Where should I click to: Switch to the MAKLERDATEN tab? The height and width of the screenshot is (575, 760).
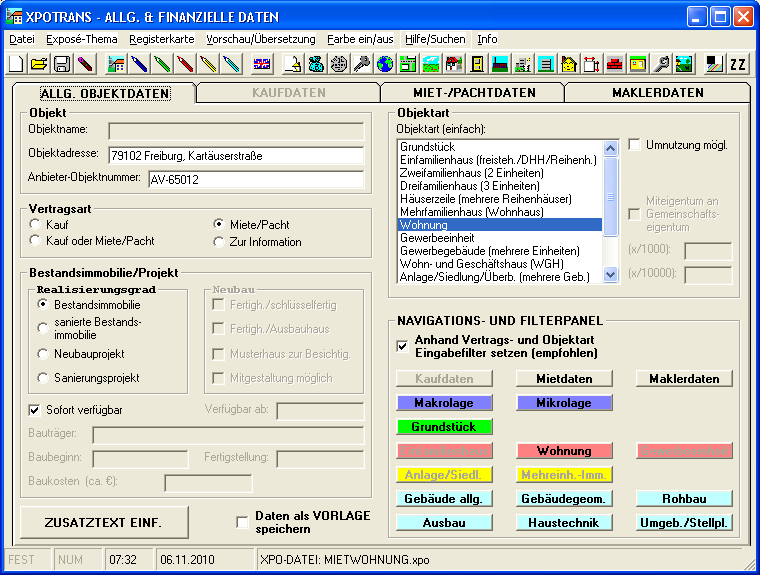[657, 93]
